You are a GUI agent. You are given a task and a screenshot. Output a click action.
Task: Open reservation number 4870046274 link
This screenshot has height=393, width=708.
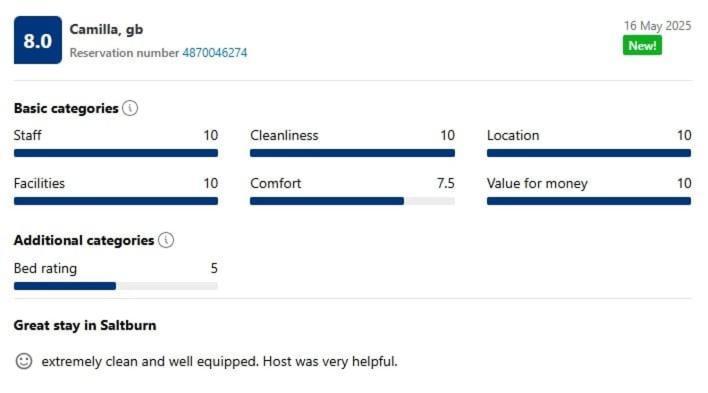click(215, 53)
